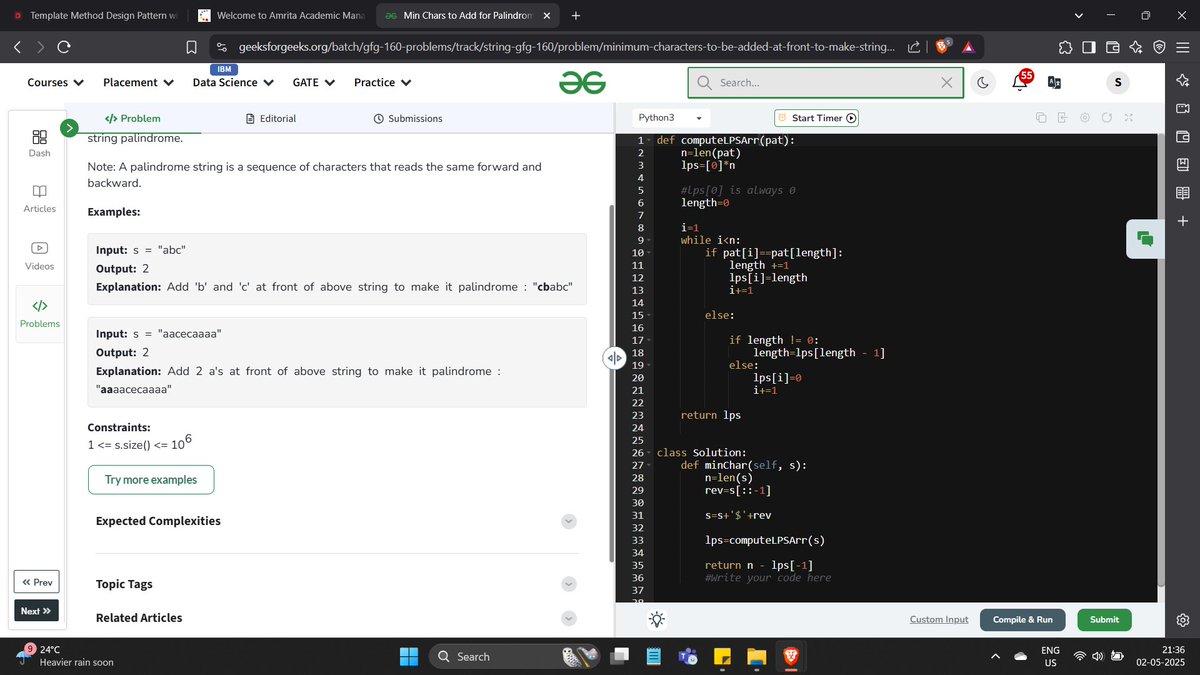Switch to the Editorial tab
Screen dimensions: 1200x675
(271, 118)
